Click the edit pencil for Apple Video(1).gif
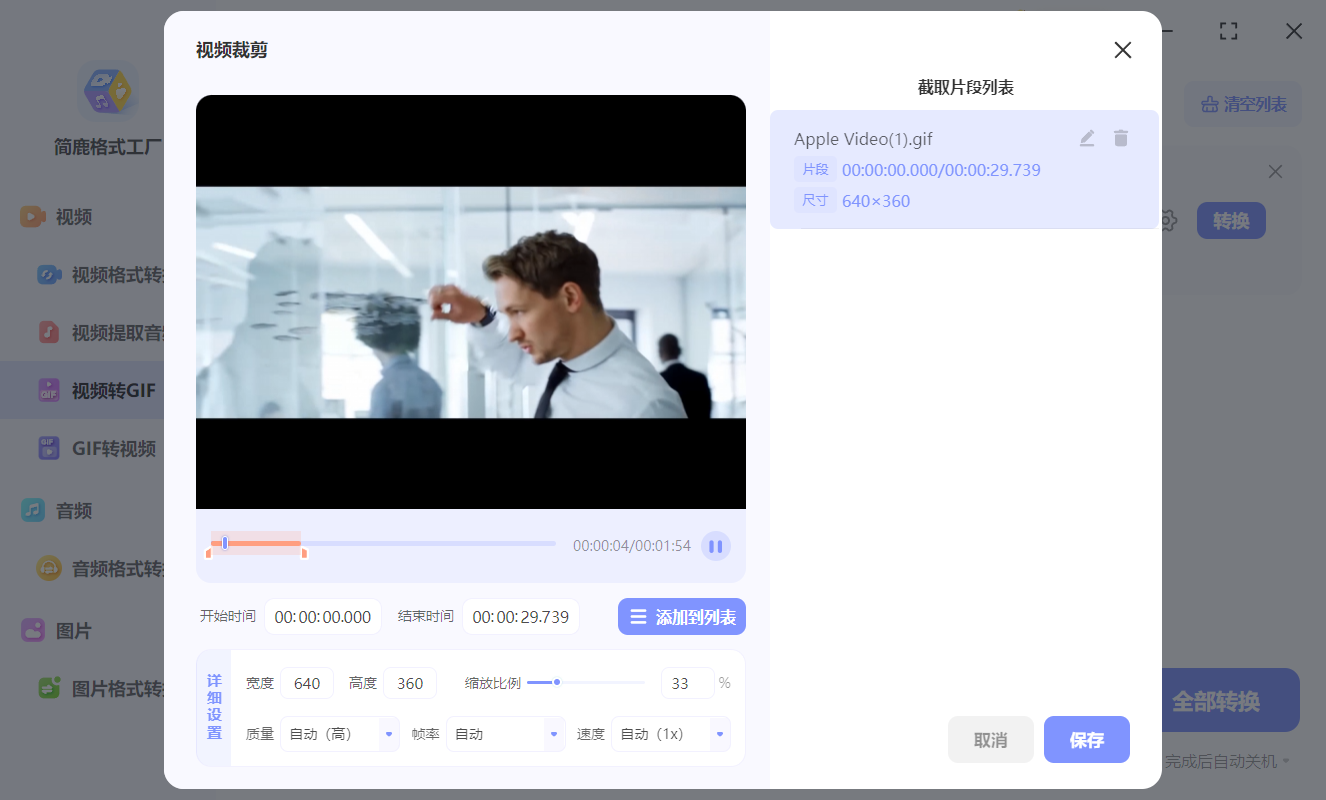 coord(1087,138)
